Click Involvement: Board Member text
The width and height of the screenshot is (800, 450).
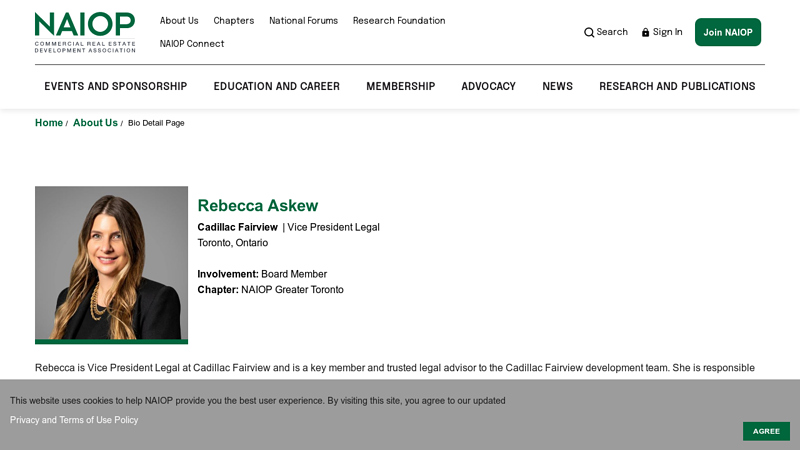tap(262, 274)
